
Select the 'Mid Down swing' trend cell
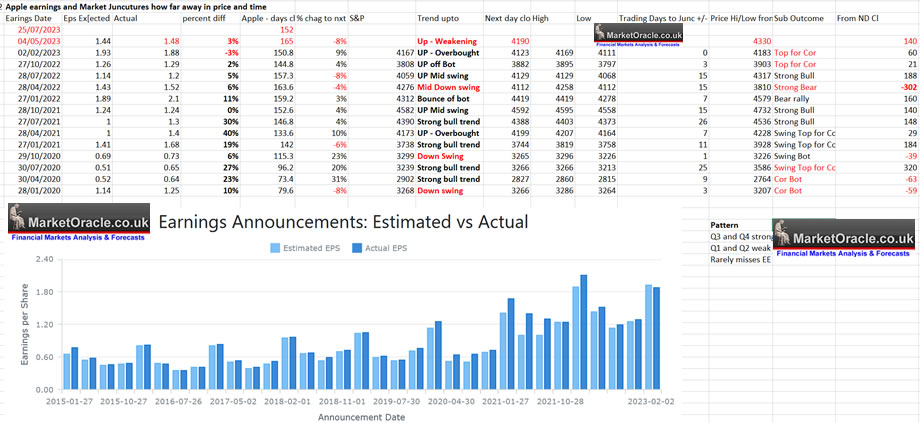click(x=449, y=87)
